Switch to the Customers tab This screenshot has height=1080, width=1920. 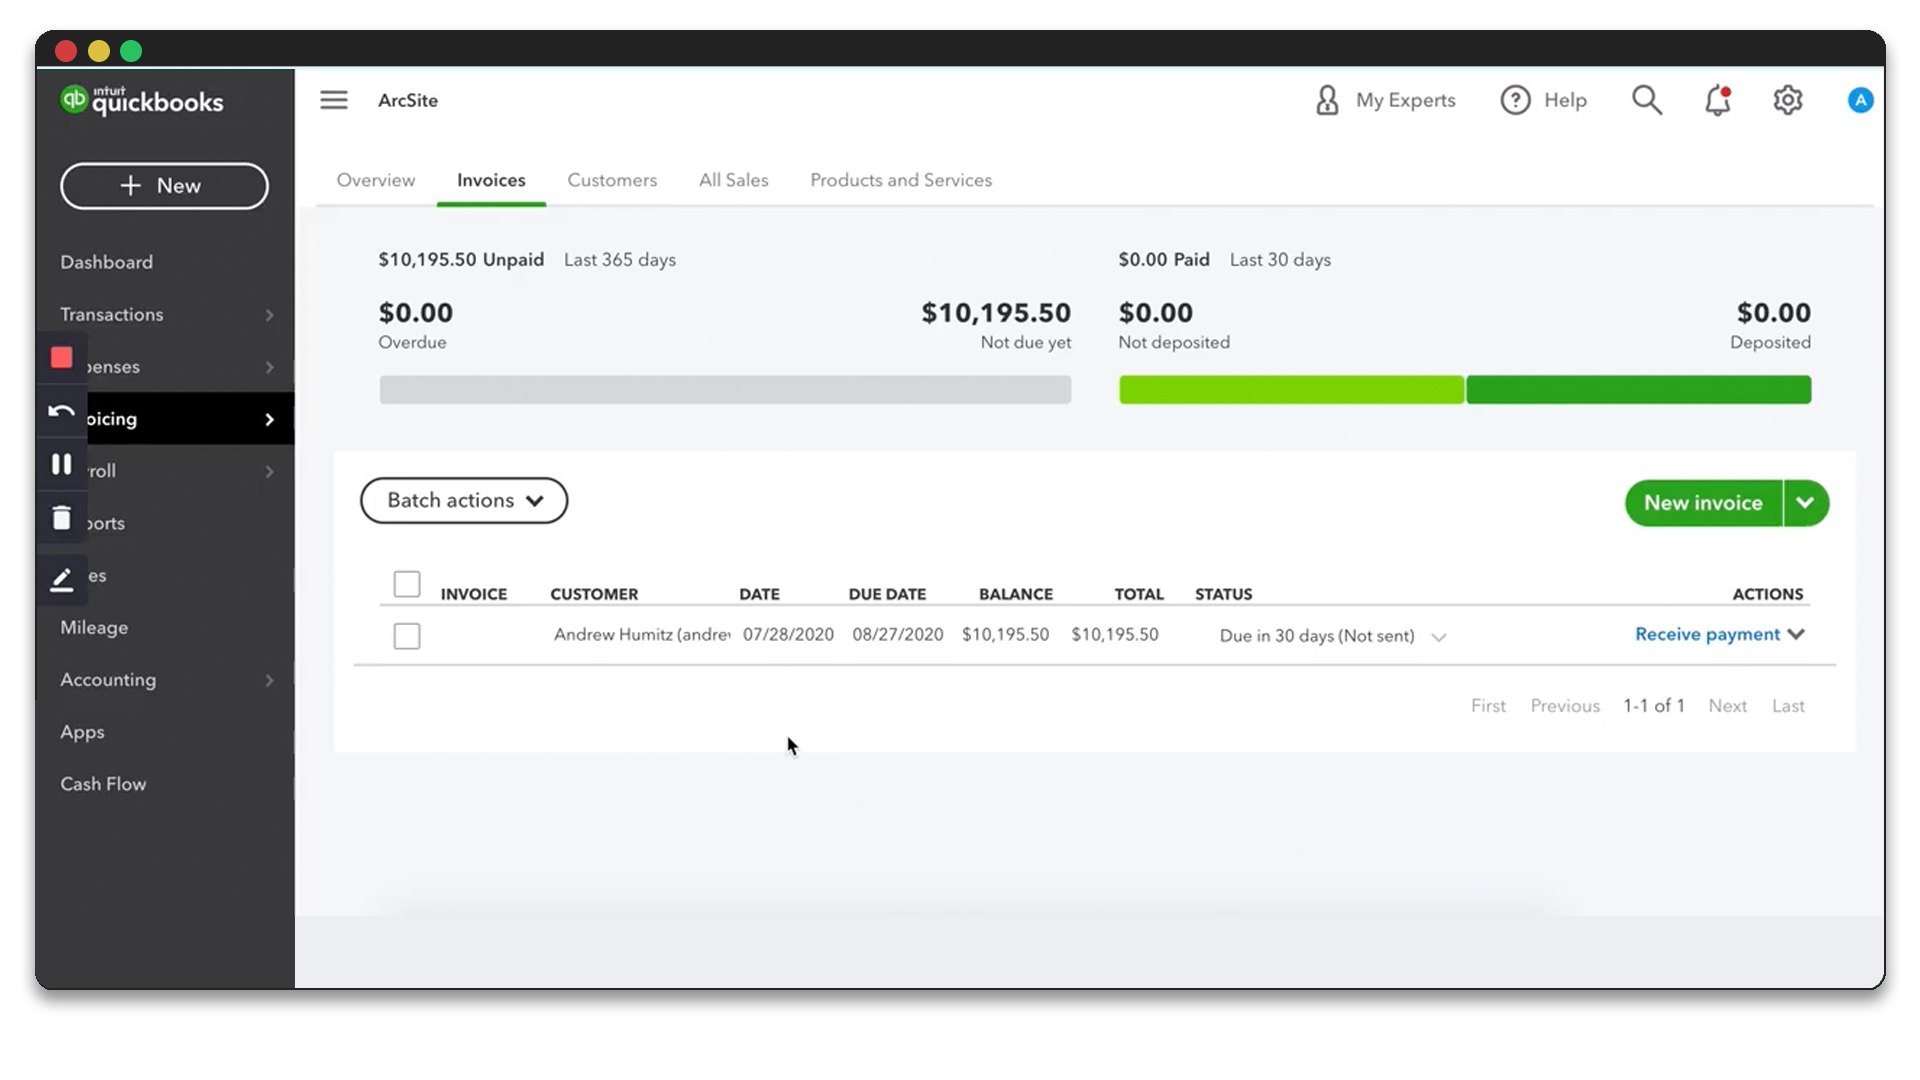pos(612,180)
